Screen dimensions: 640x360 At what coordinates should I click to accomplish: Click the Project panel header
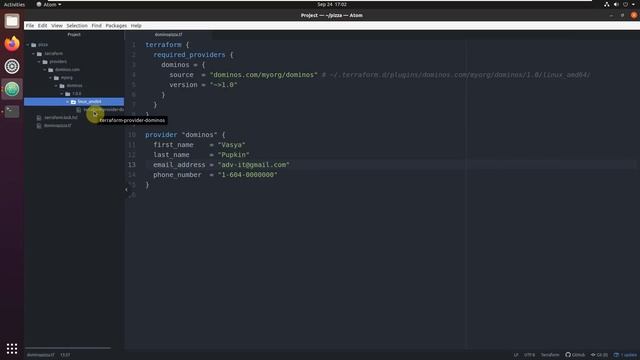[74, 35]
